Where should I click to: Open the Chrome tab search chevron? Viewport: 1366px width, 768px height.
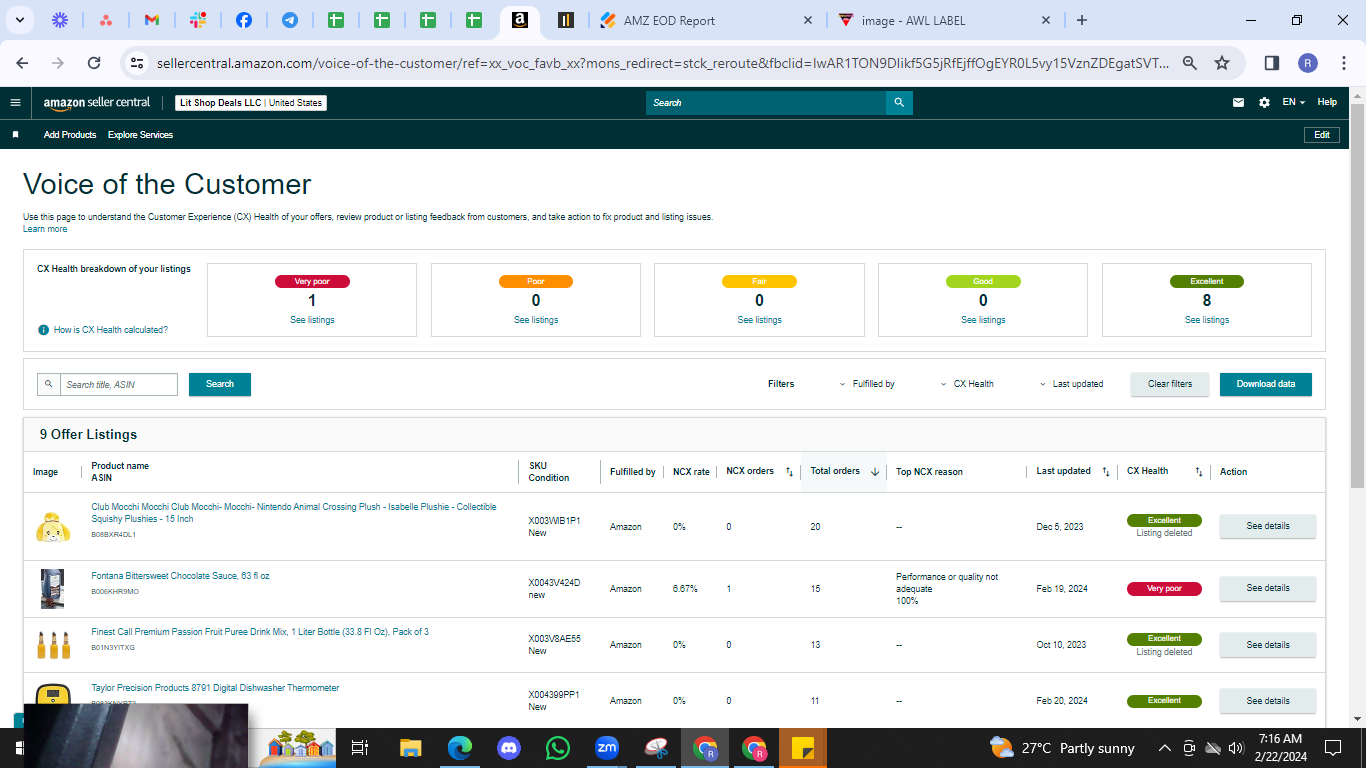22,20
